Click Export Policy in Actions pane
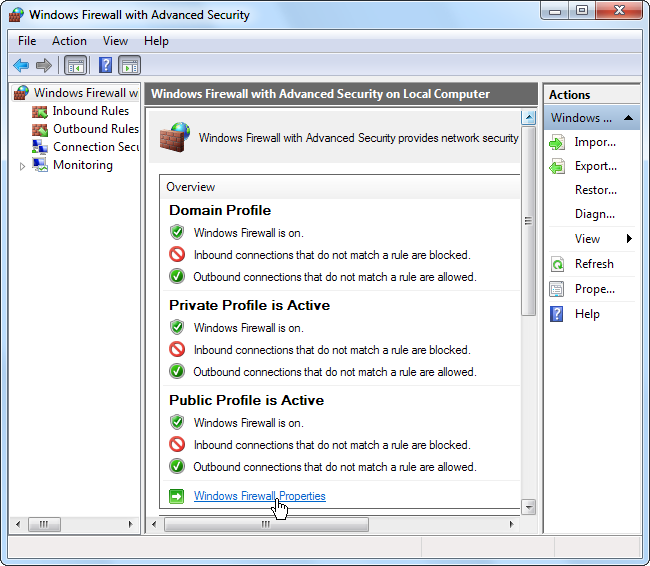Image resolution: width=650 pixels, height=566 pixels. 596,166
